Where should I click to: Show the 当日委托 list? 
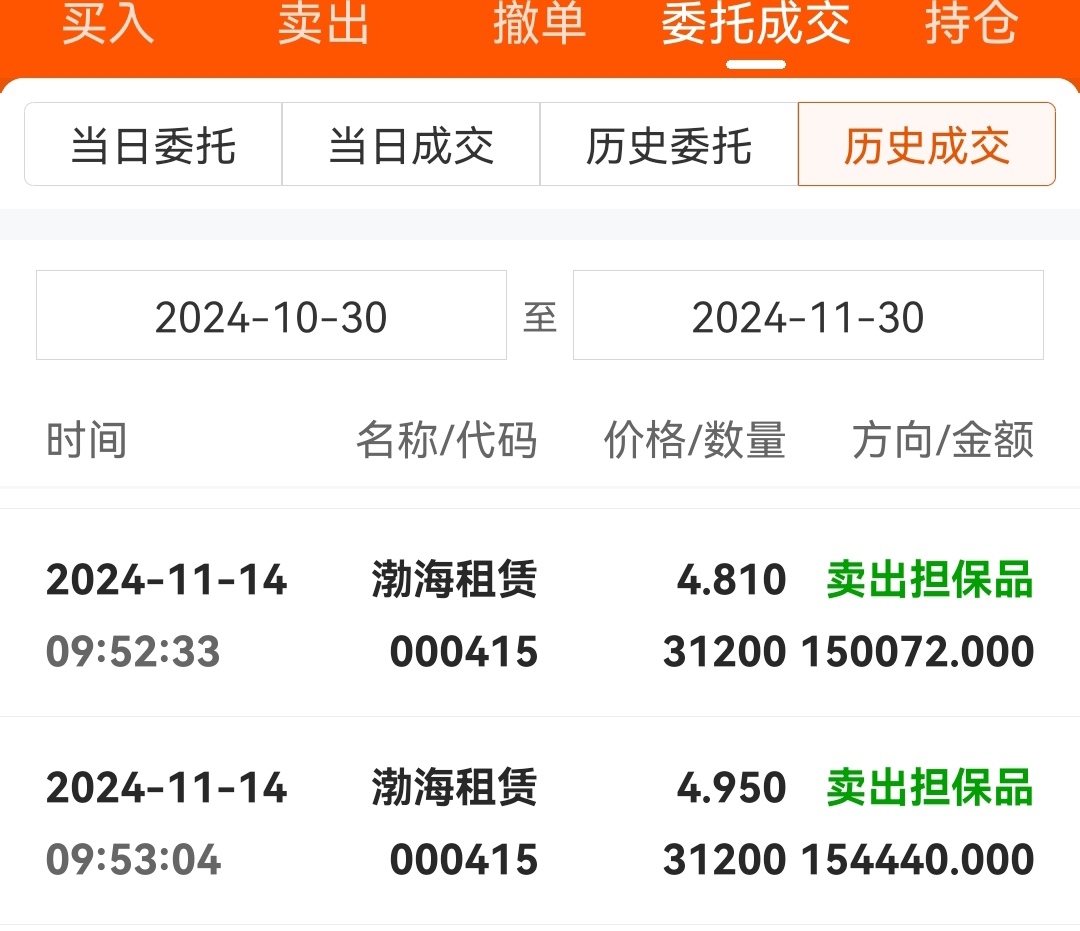point(153,145)
